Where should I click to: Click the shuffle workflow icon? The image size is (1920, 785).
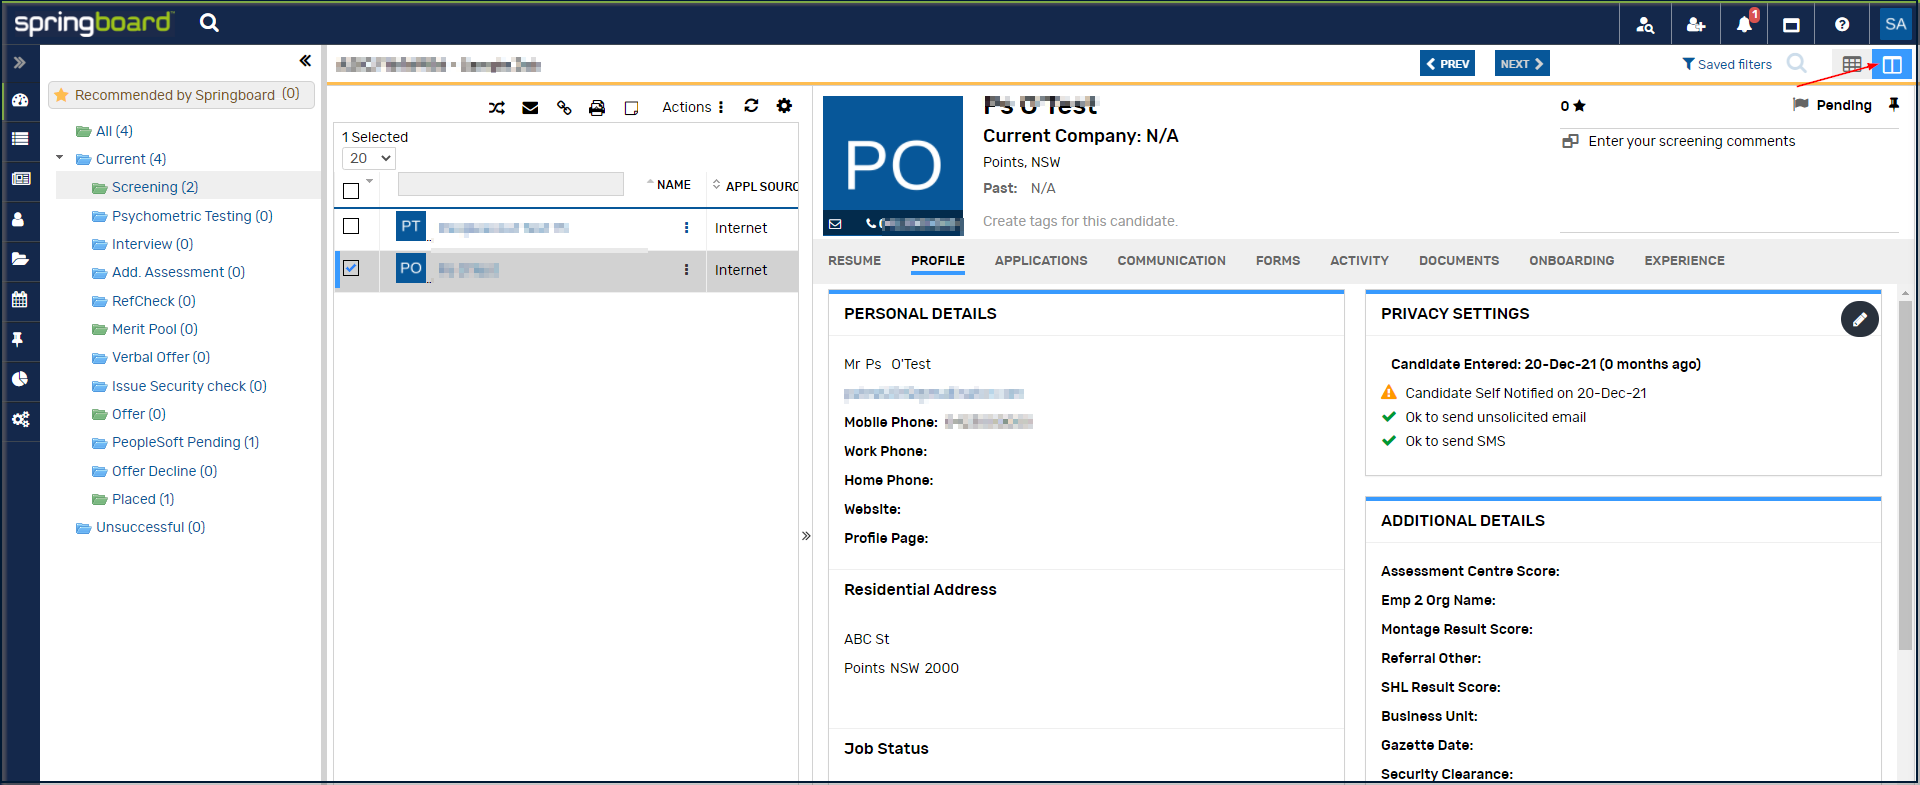coord(497,107)
